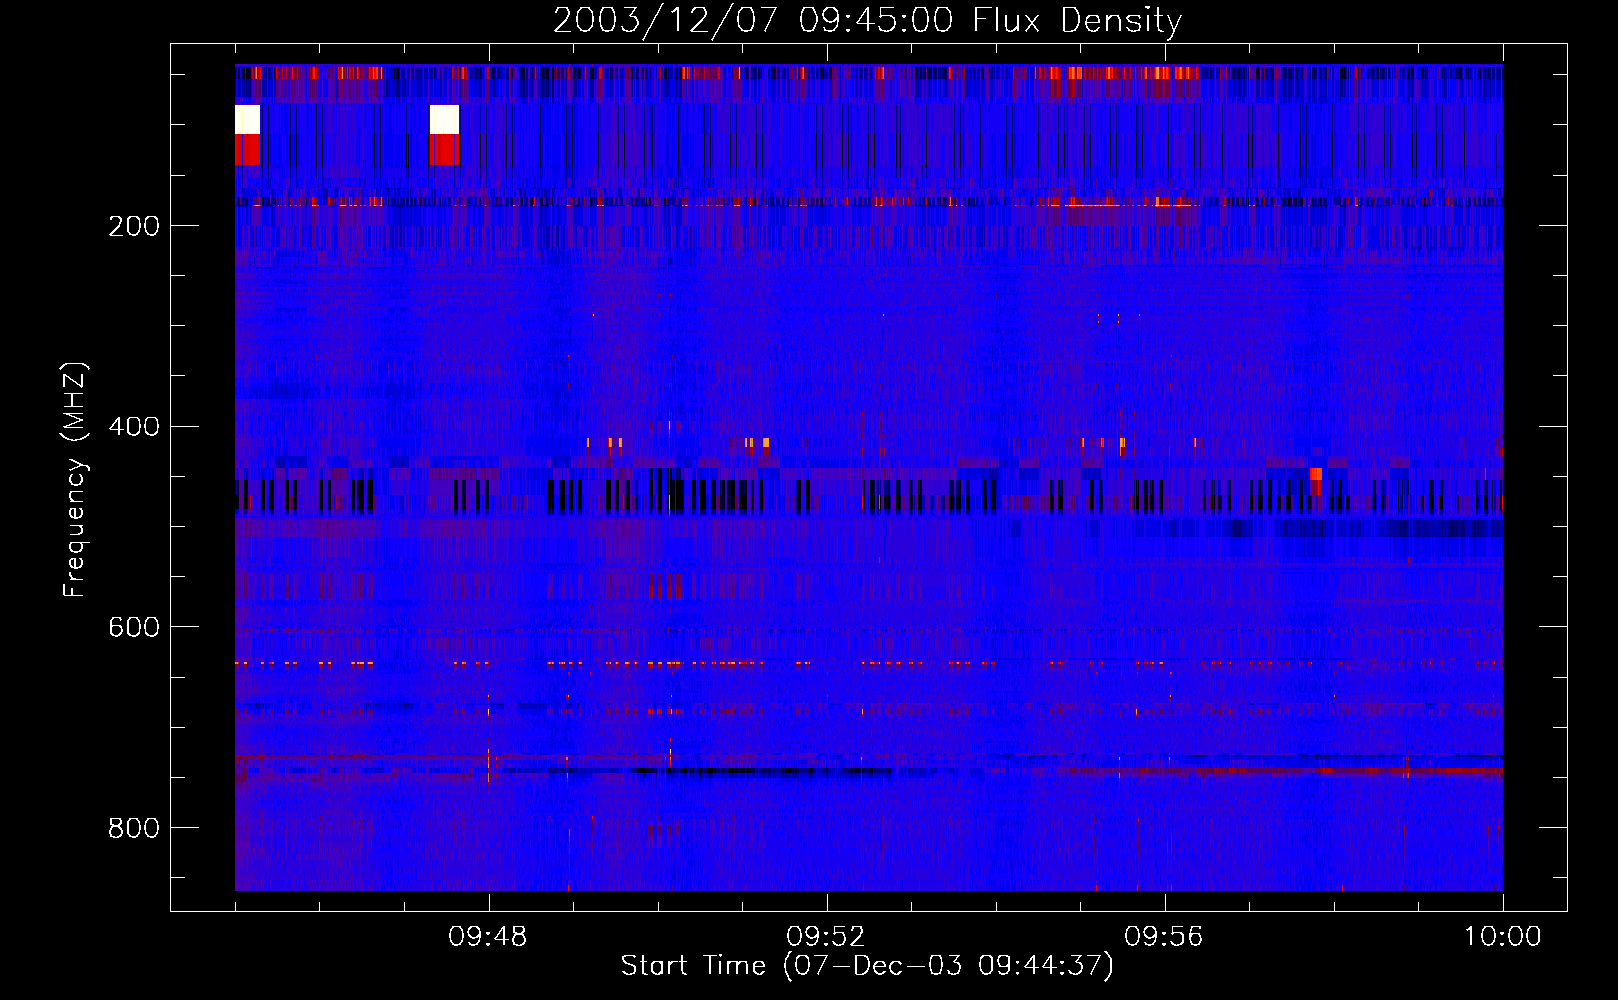Click the 400 MHz tick label

(x=134, y=427)
